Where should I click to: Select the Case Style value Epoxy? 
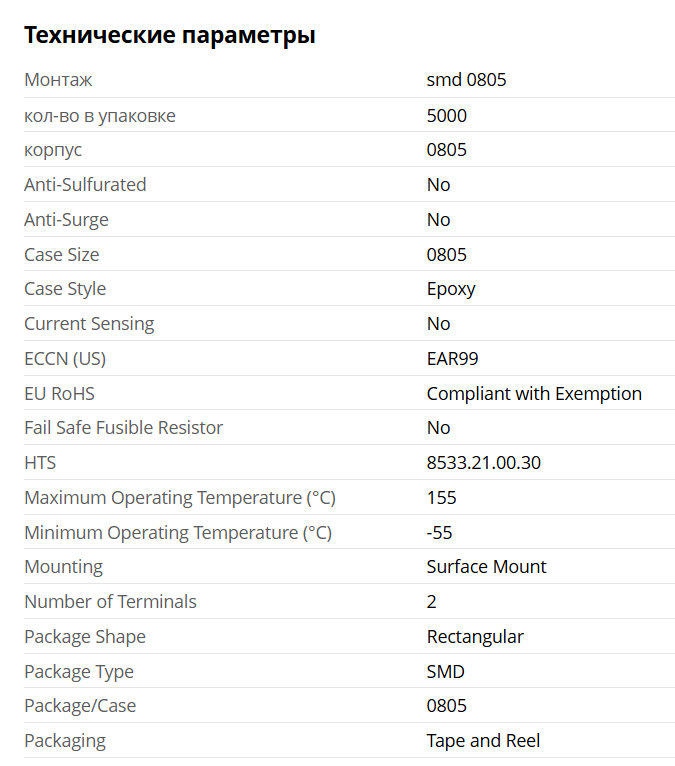click(451, 289)
